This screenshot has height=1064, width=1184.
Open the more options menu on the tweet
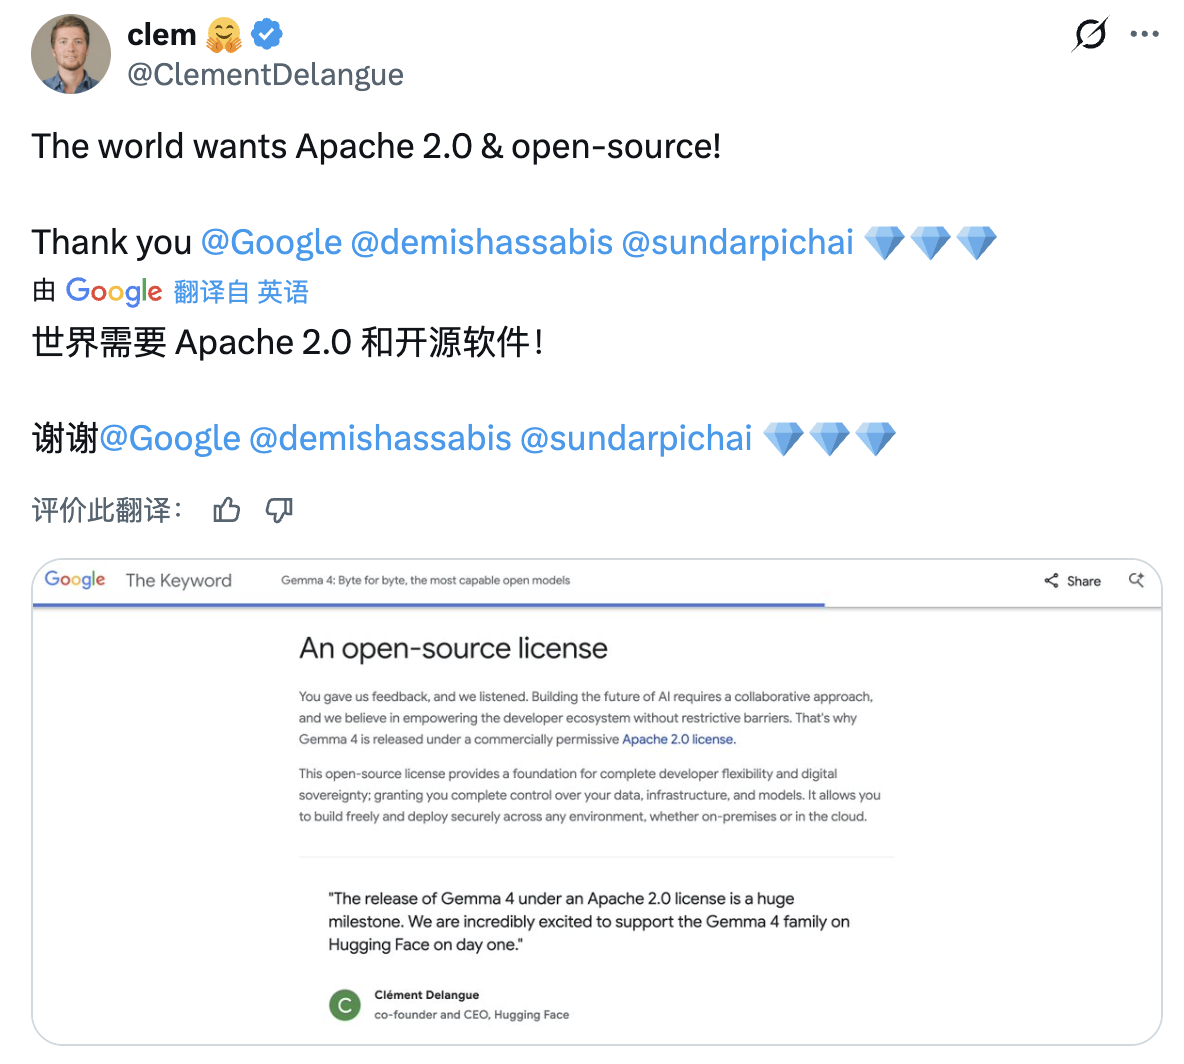coord(1144,33)
